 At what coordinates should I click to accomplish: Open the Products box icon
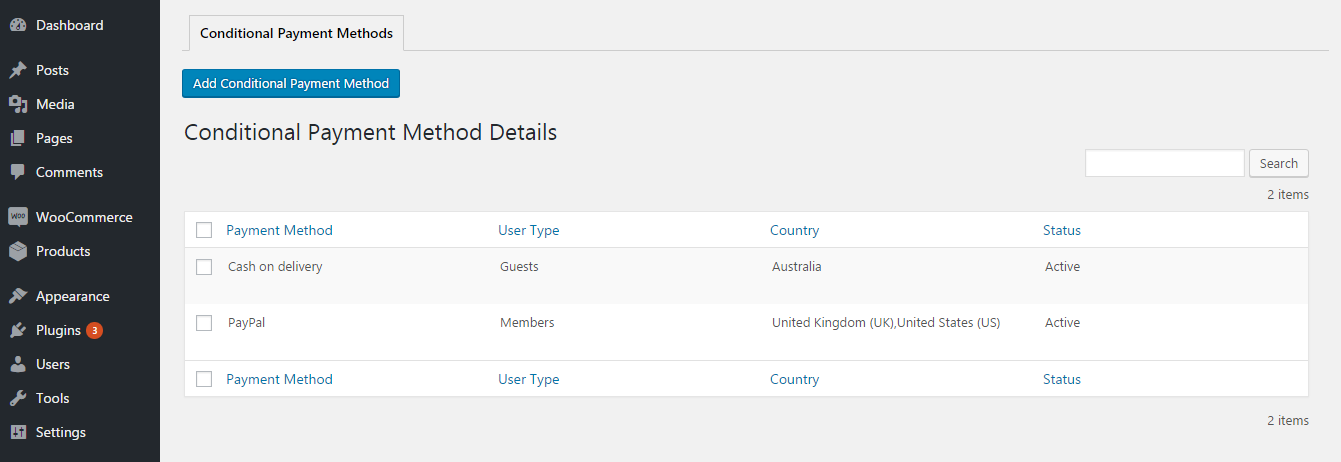click(x=17, y=251)
